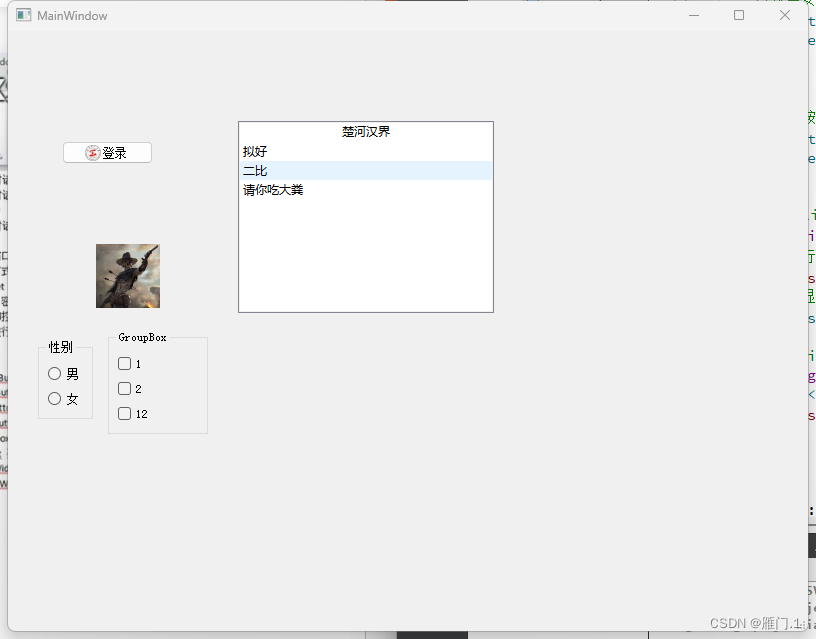The height and width of the screenshot is (639, 816).
Task: Click the 登录 login button
Action: tap(107, 153)
